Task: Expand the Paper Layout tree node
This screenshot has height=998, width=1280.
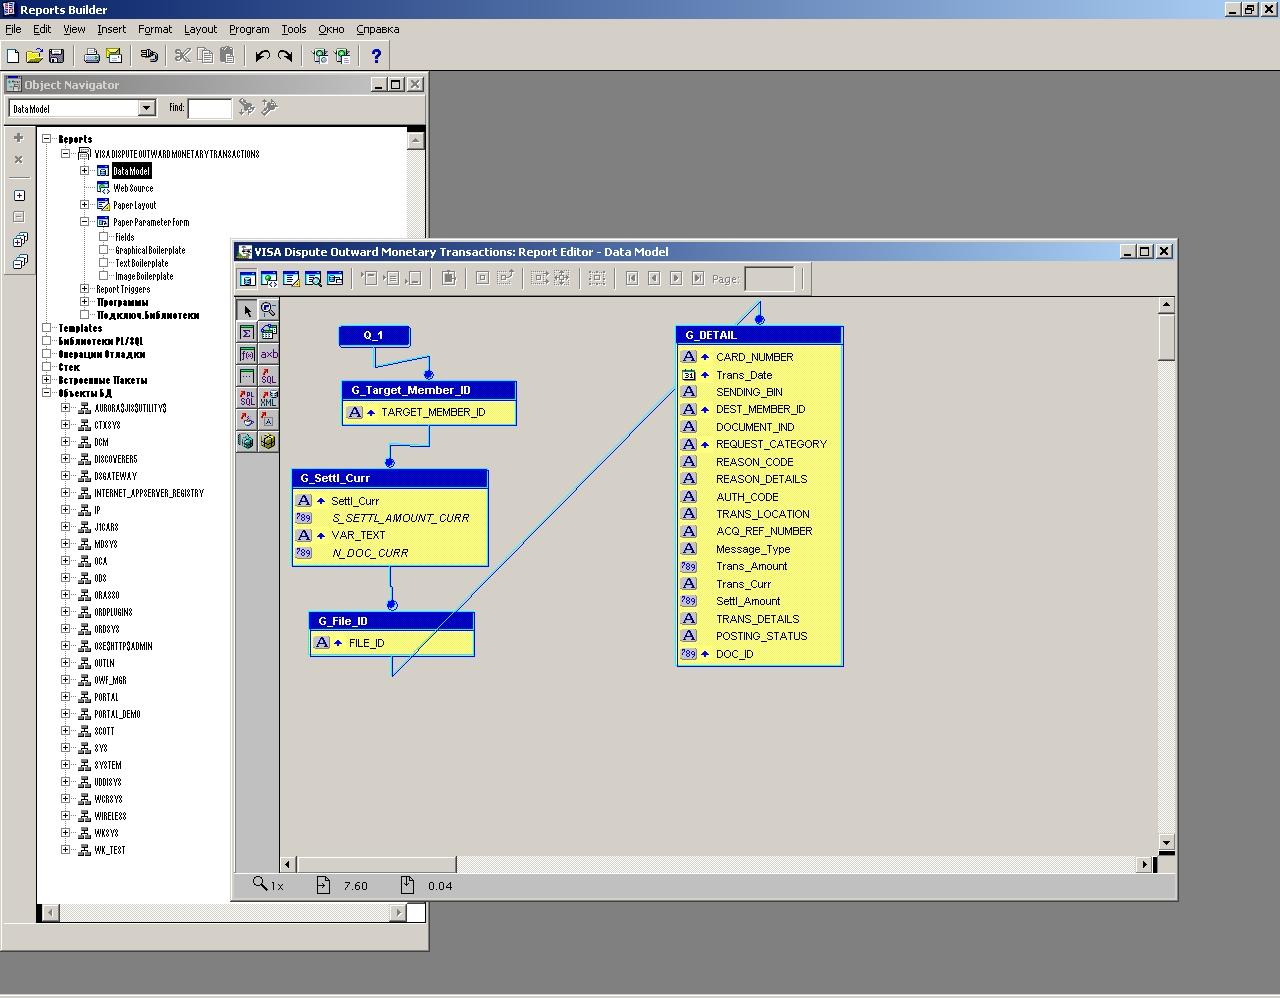Action: 85,205
